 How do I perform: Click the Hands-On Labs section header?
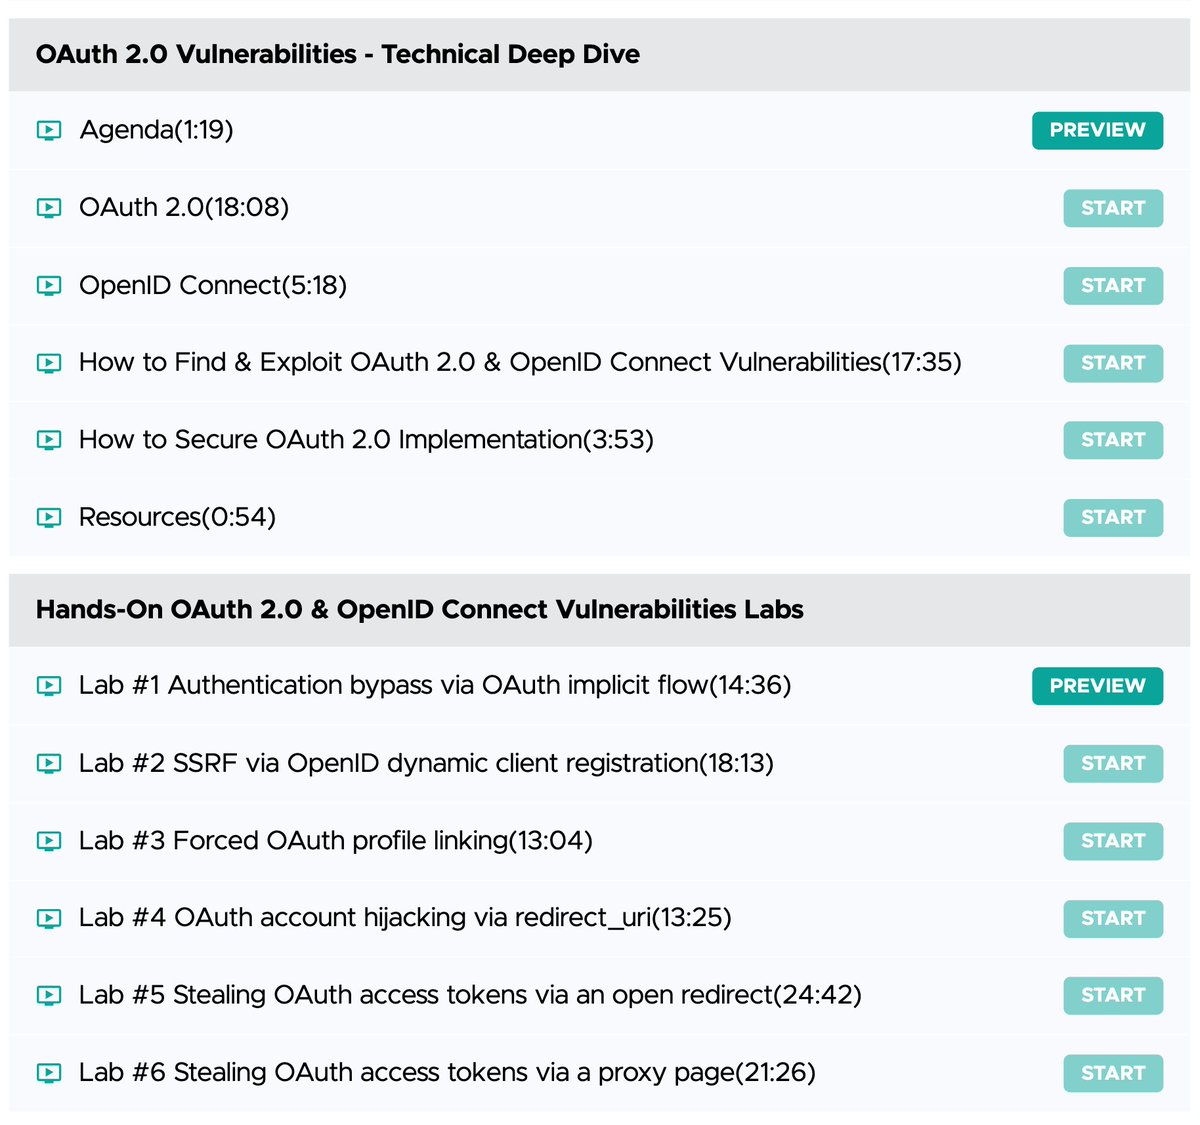(x=419, y=609)
